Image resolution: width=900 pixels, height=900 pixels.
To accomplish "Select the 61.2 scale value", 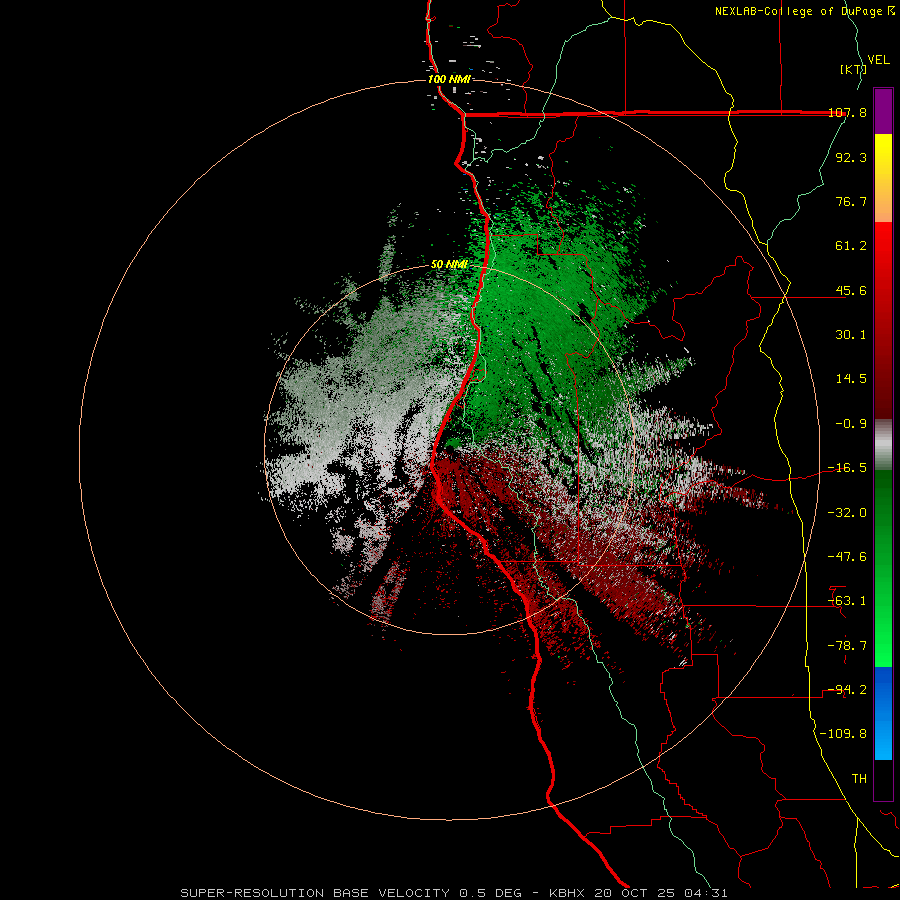I will coord(851,246).
